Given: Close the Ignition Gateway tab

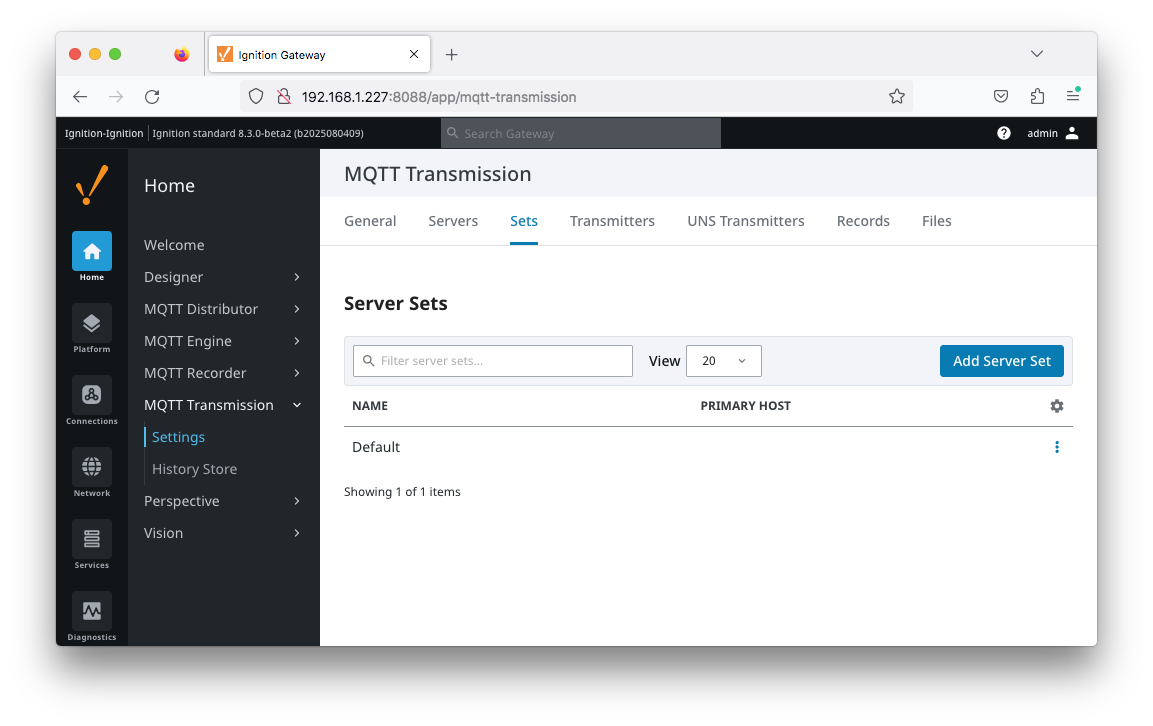Looking at the screenshot, I should (x=414, y=54).
